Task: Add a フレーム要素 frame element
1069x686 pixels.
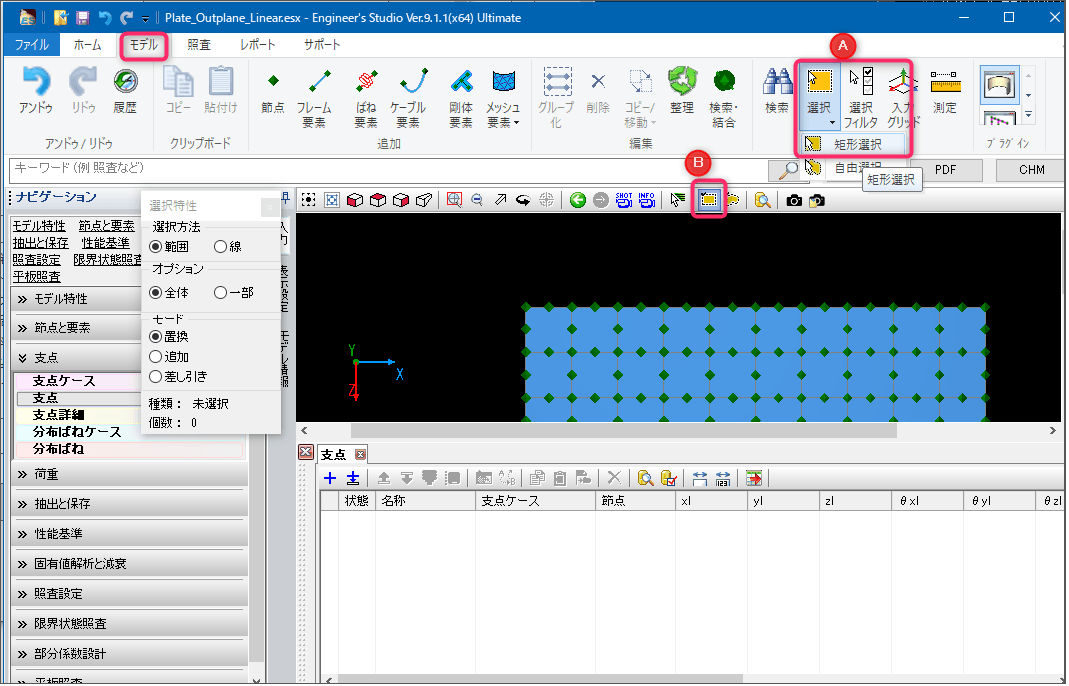Action: [x=314, y=97]
